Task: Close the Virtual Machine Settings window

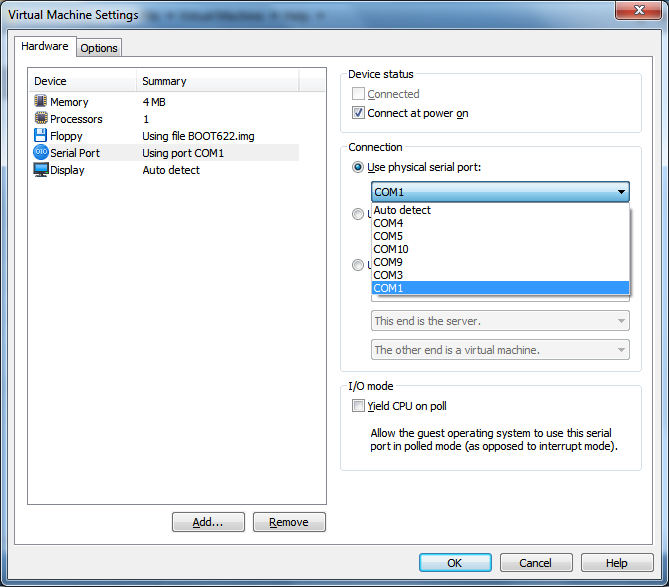Action: (637, 12)
